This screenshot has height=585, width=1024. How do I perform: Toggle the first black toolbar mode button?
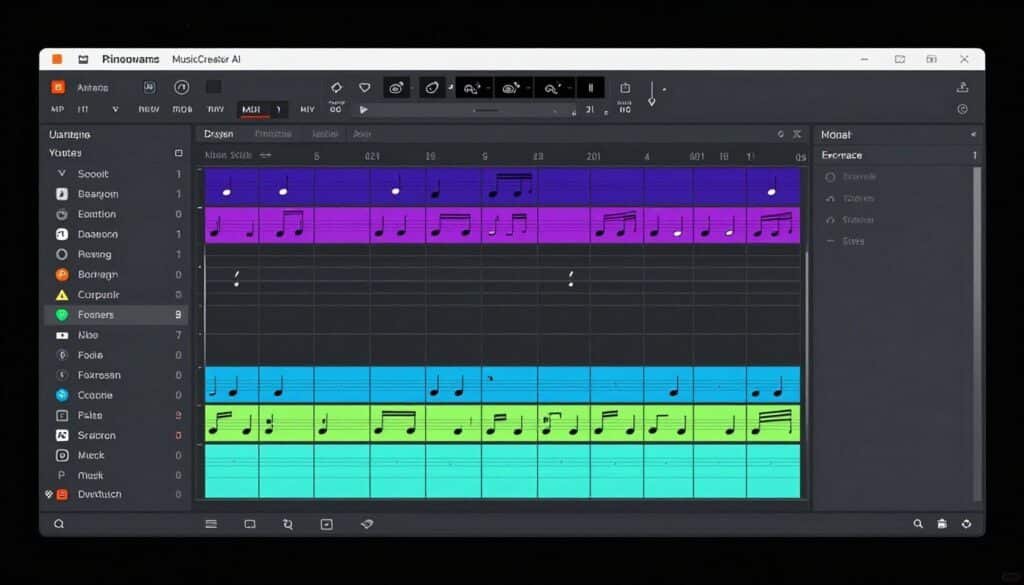coord(396,87)
